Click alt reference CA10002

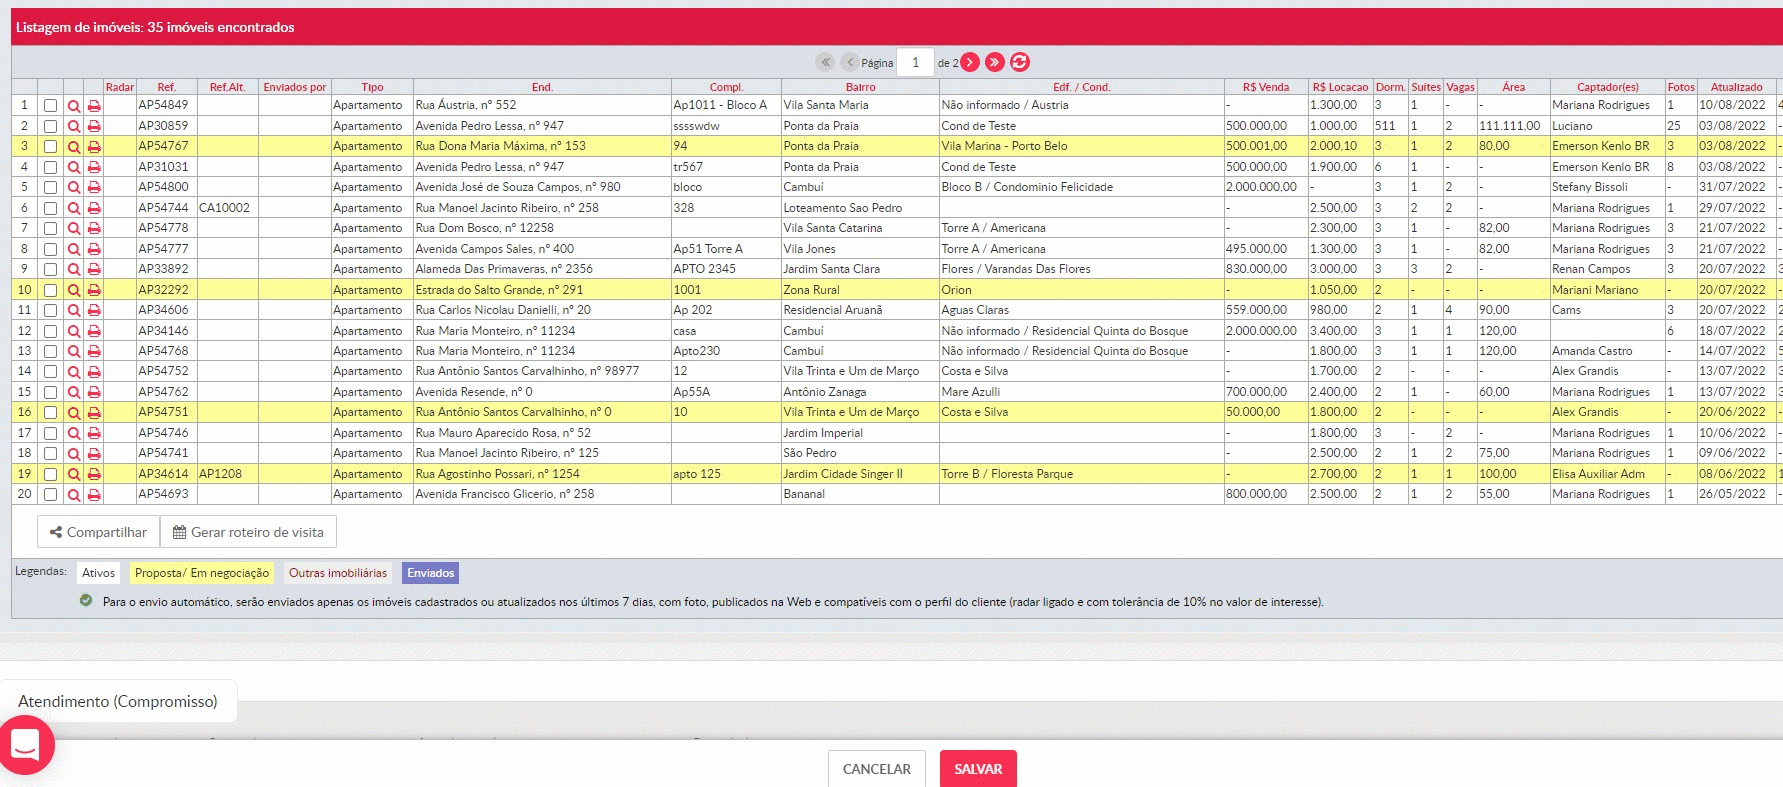(x=224, y=208)
